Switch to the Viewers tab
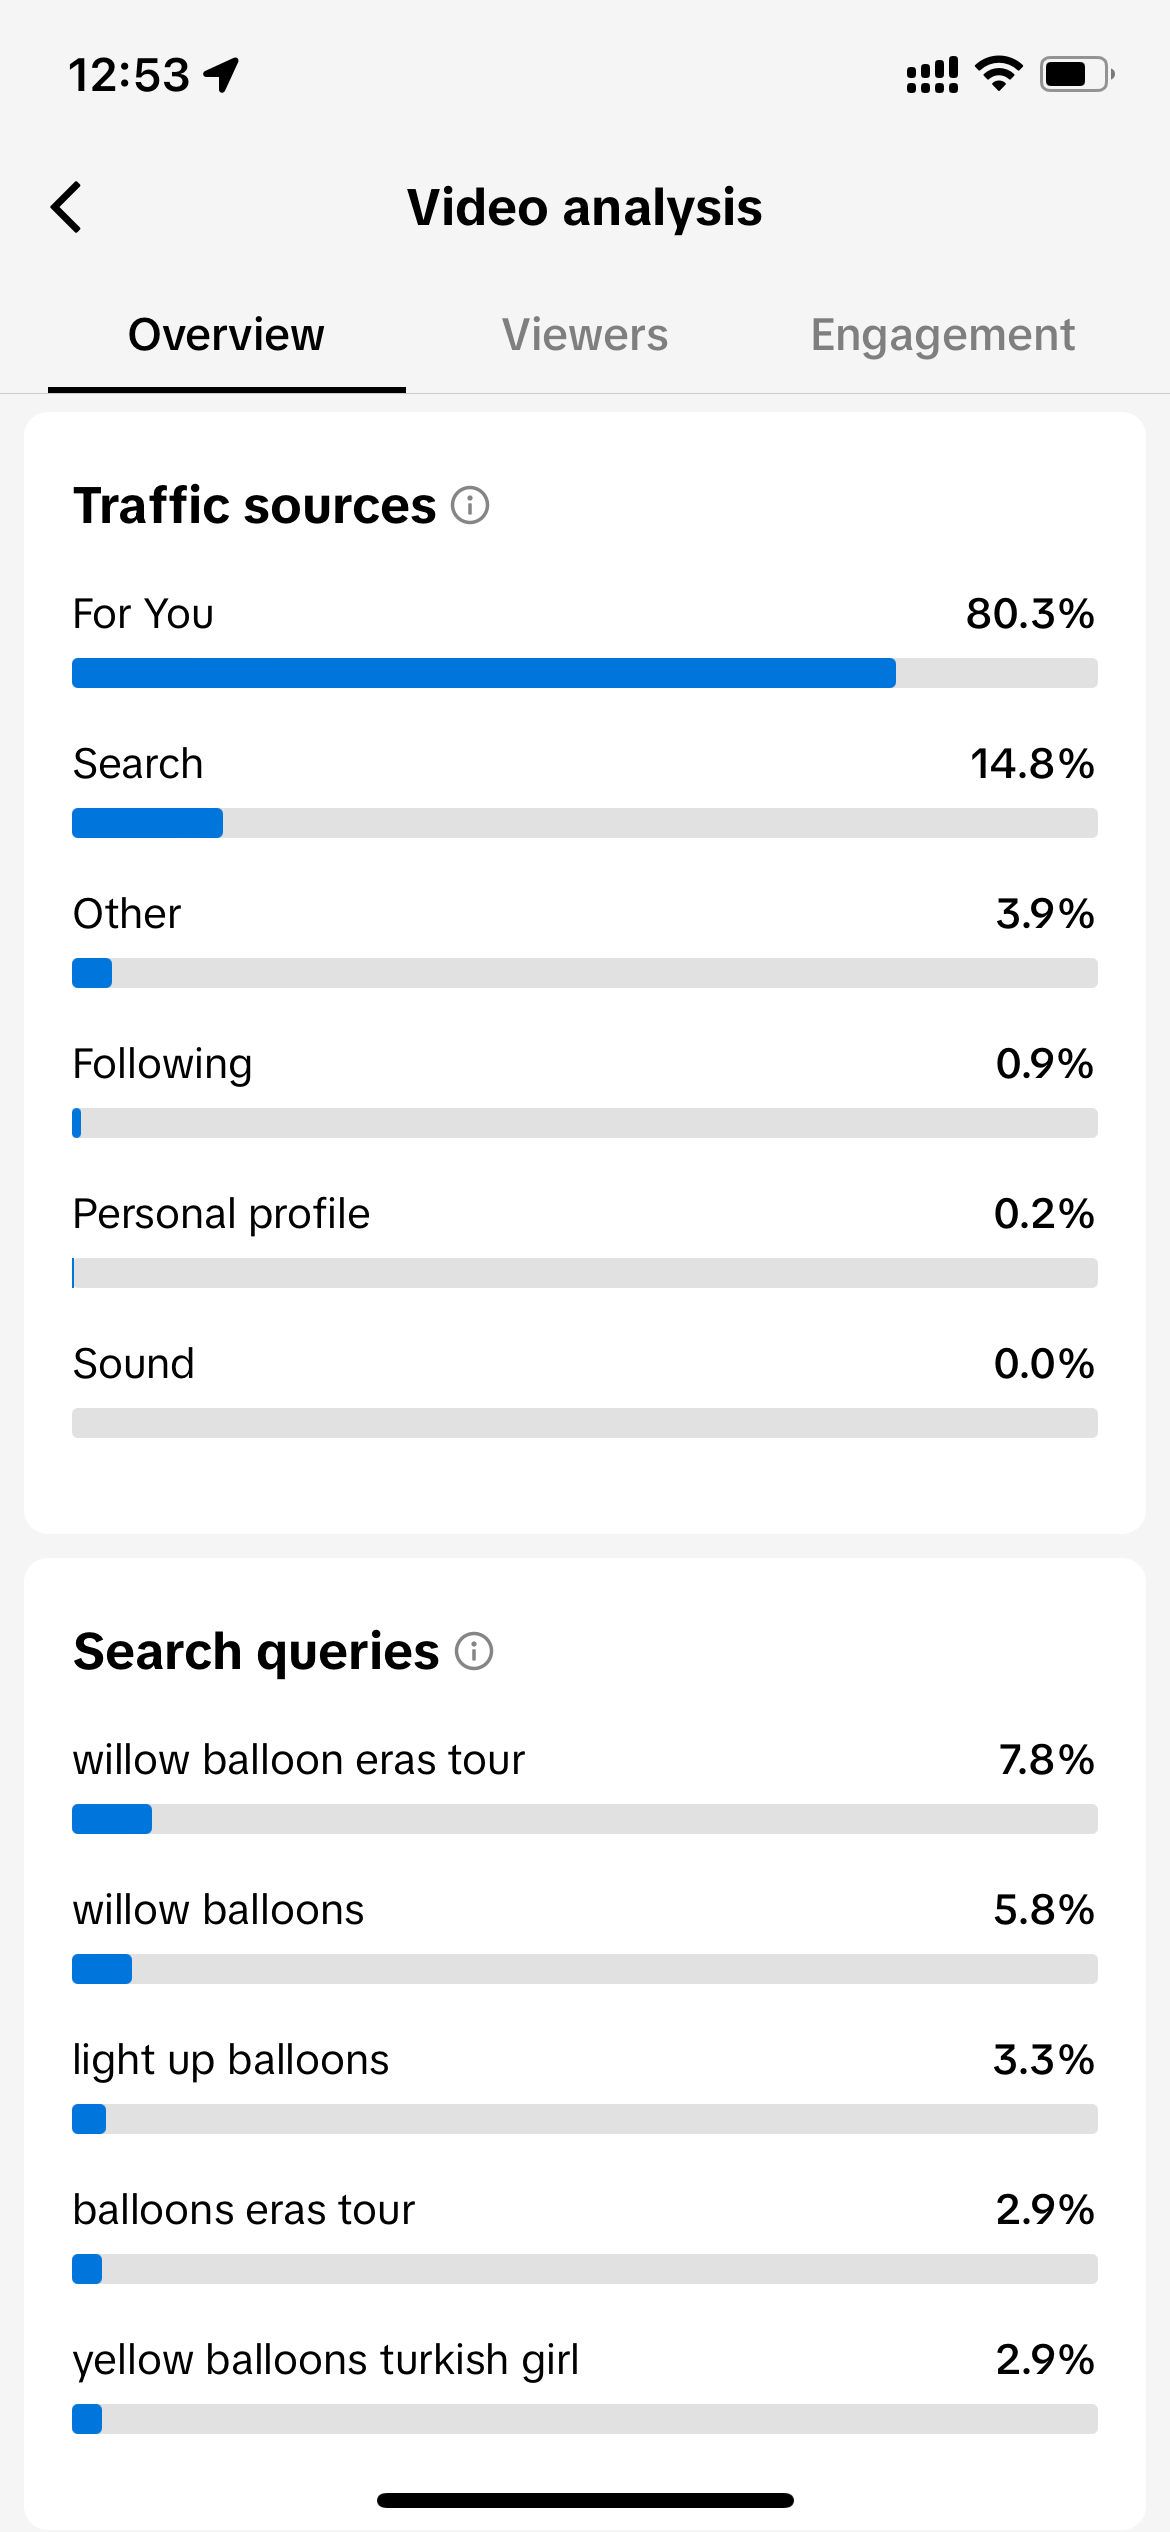 coord(585,335)
